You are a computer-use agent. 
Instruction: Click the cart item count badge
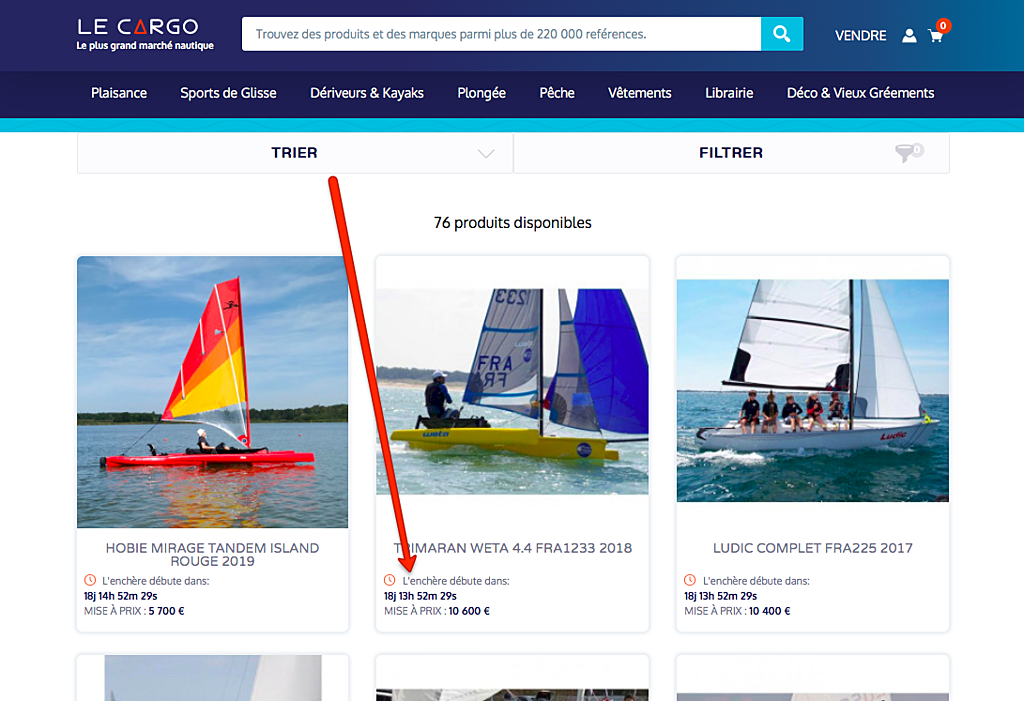(x=943, y=25)
